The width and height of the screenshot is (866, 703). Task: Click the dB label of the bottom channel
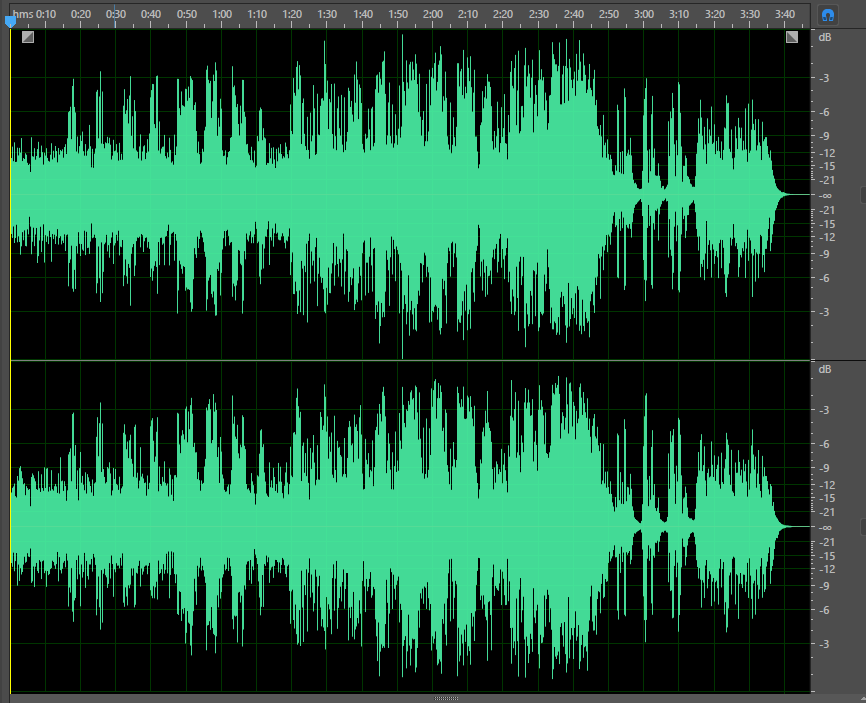click(x=825, y=369)
